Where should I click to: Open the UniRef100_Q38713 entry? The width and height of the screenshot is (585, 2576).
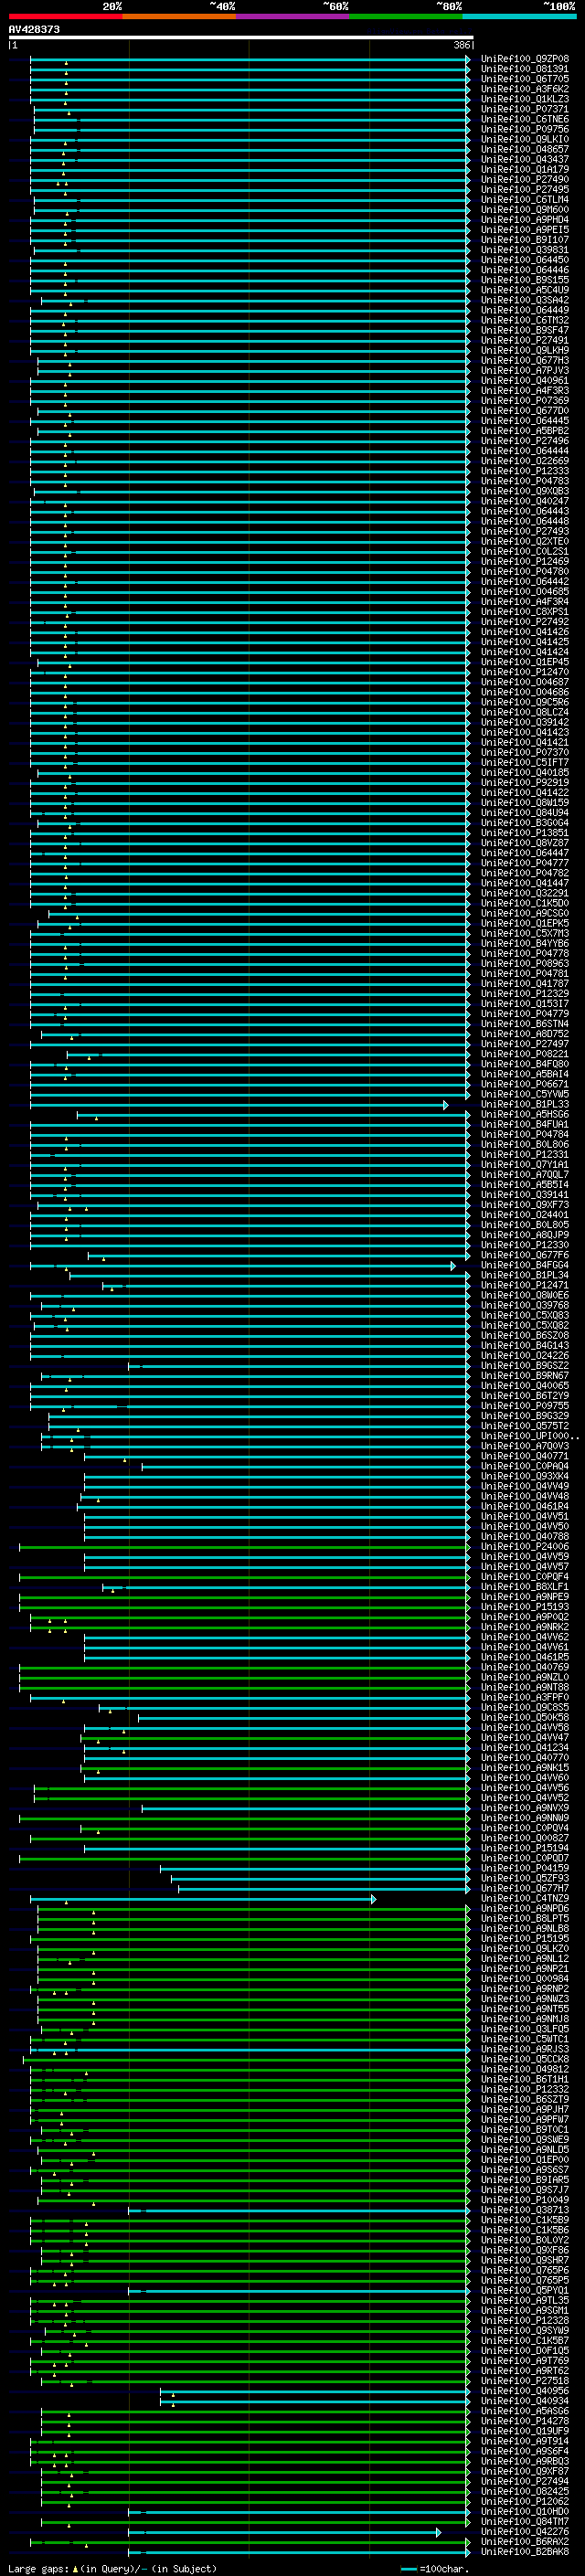[525, 2210]
